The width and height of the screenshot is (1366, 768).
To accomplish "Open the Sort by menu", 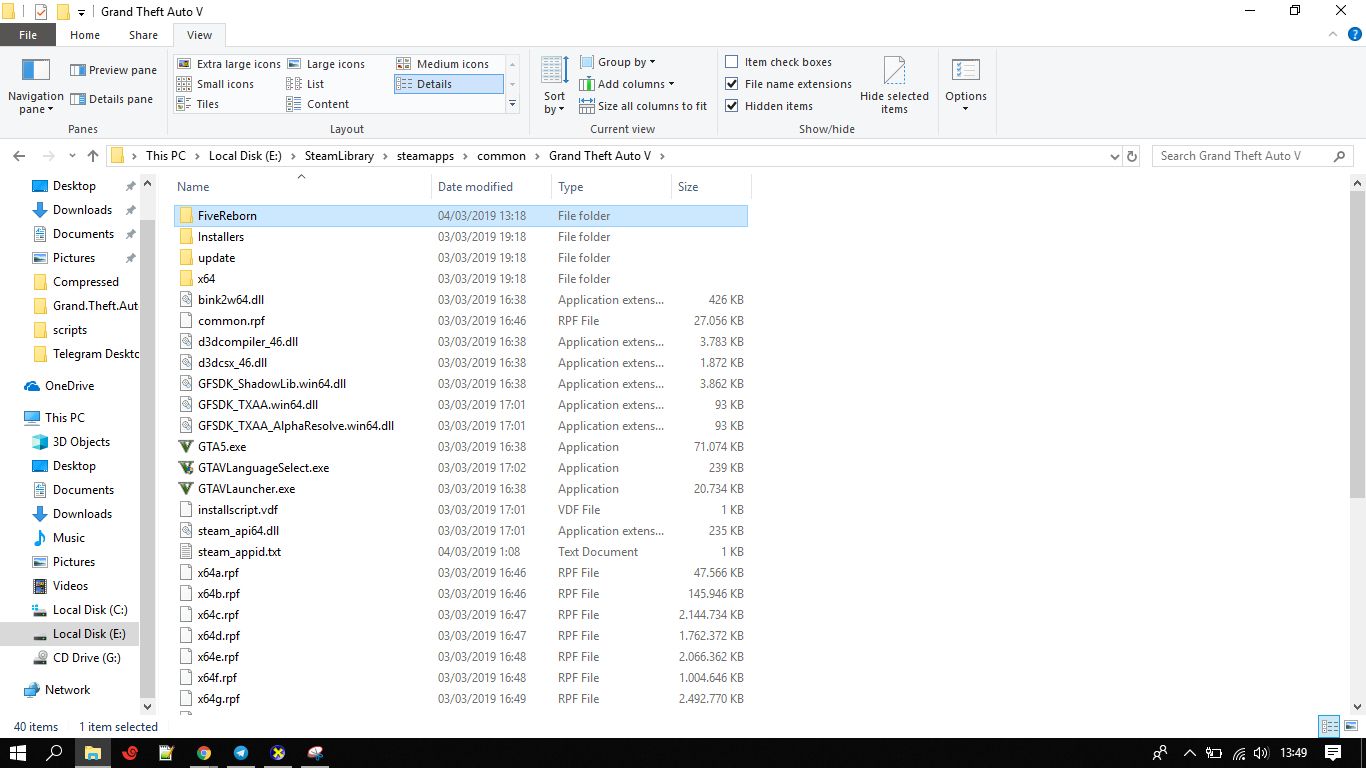I will click(x=554, y=86).
